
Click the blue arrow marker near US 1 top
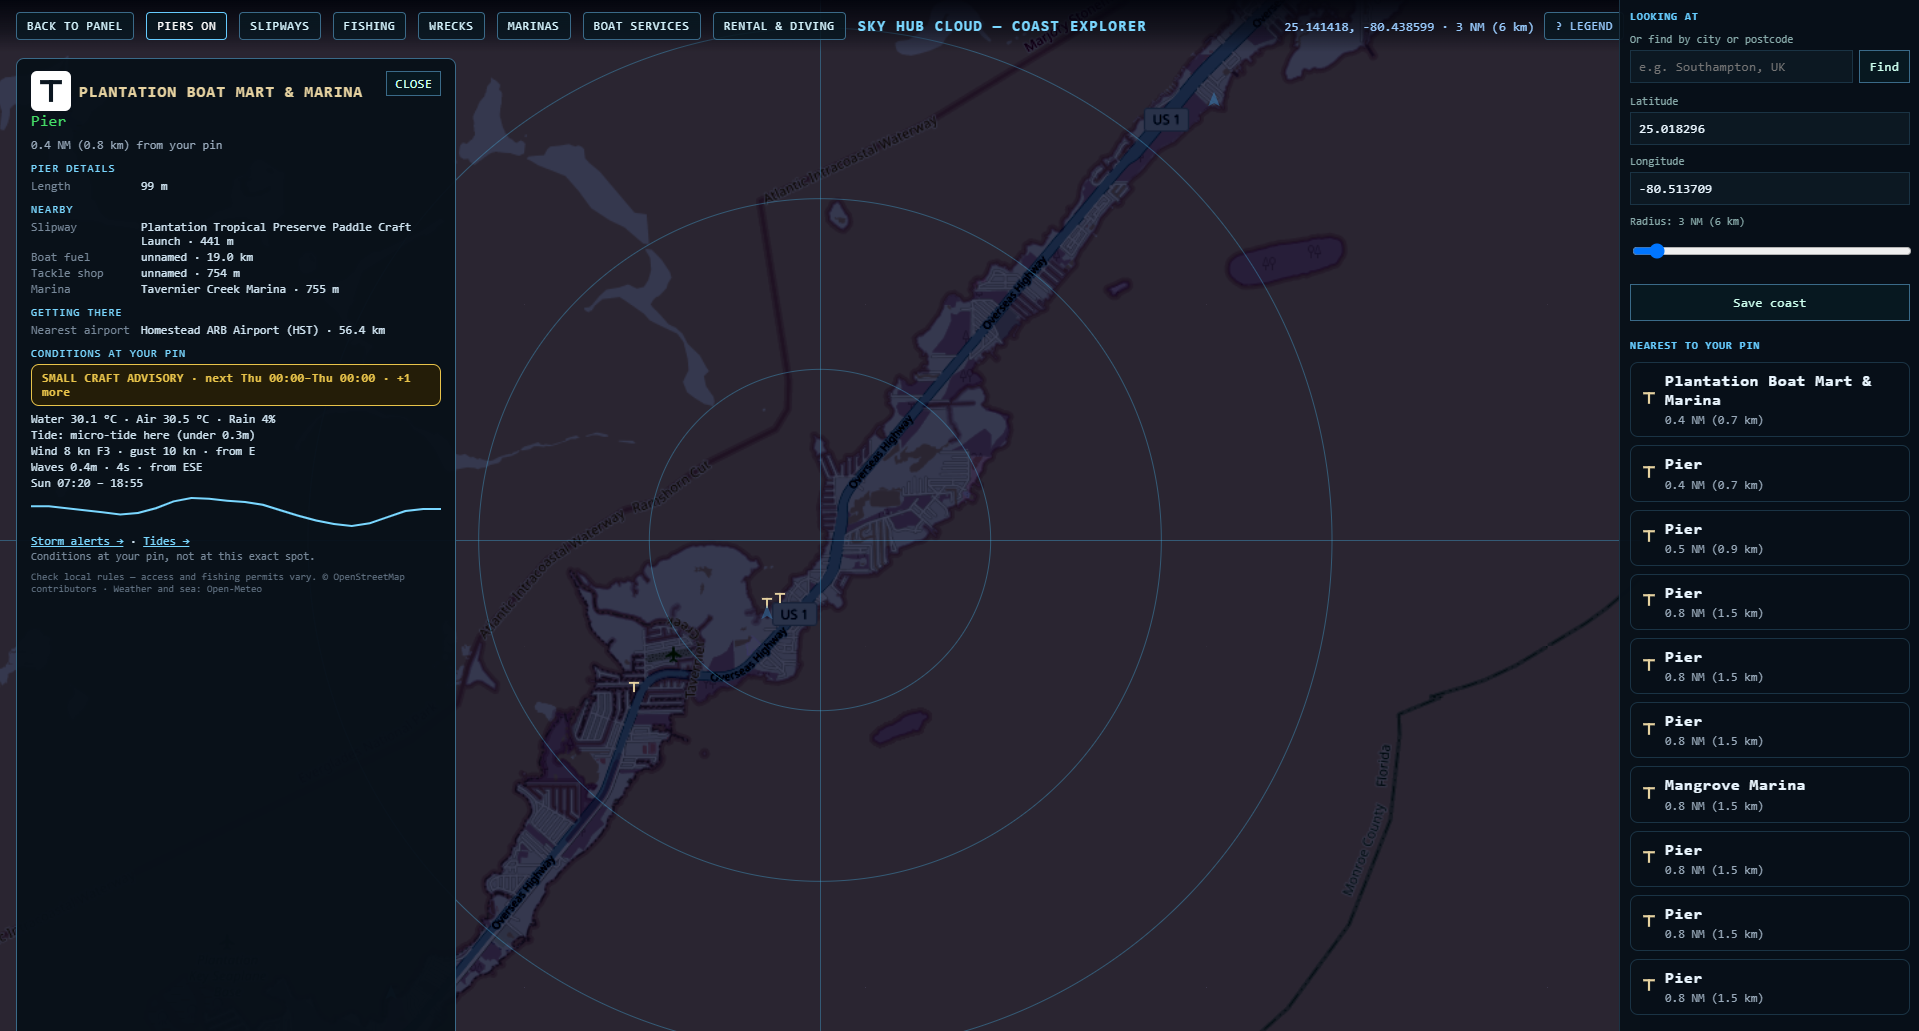click(1214, 99)
